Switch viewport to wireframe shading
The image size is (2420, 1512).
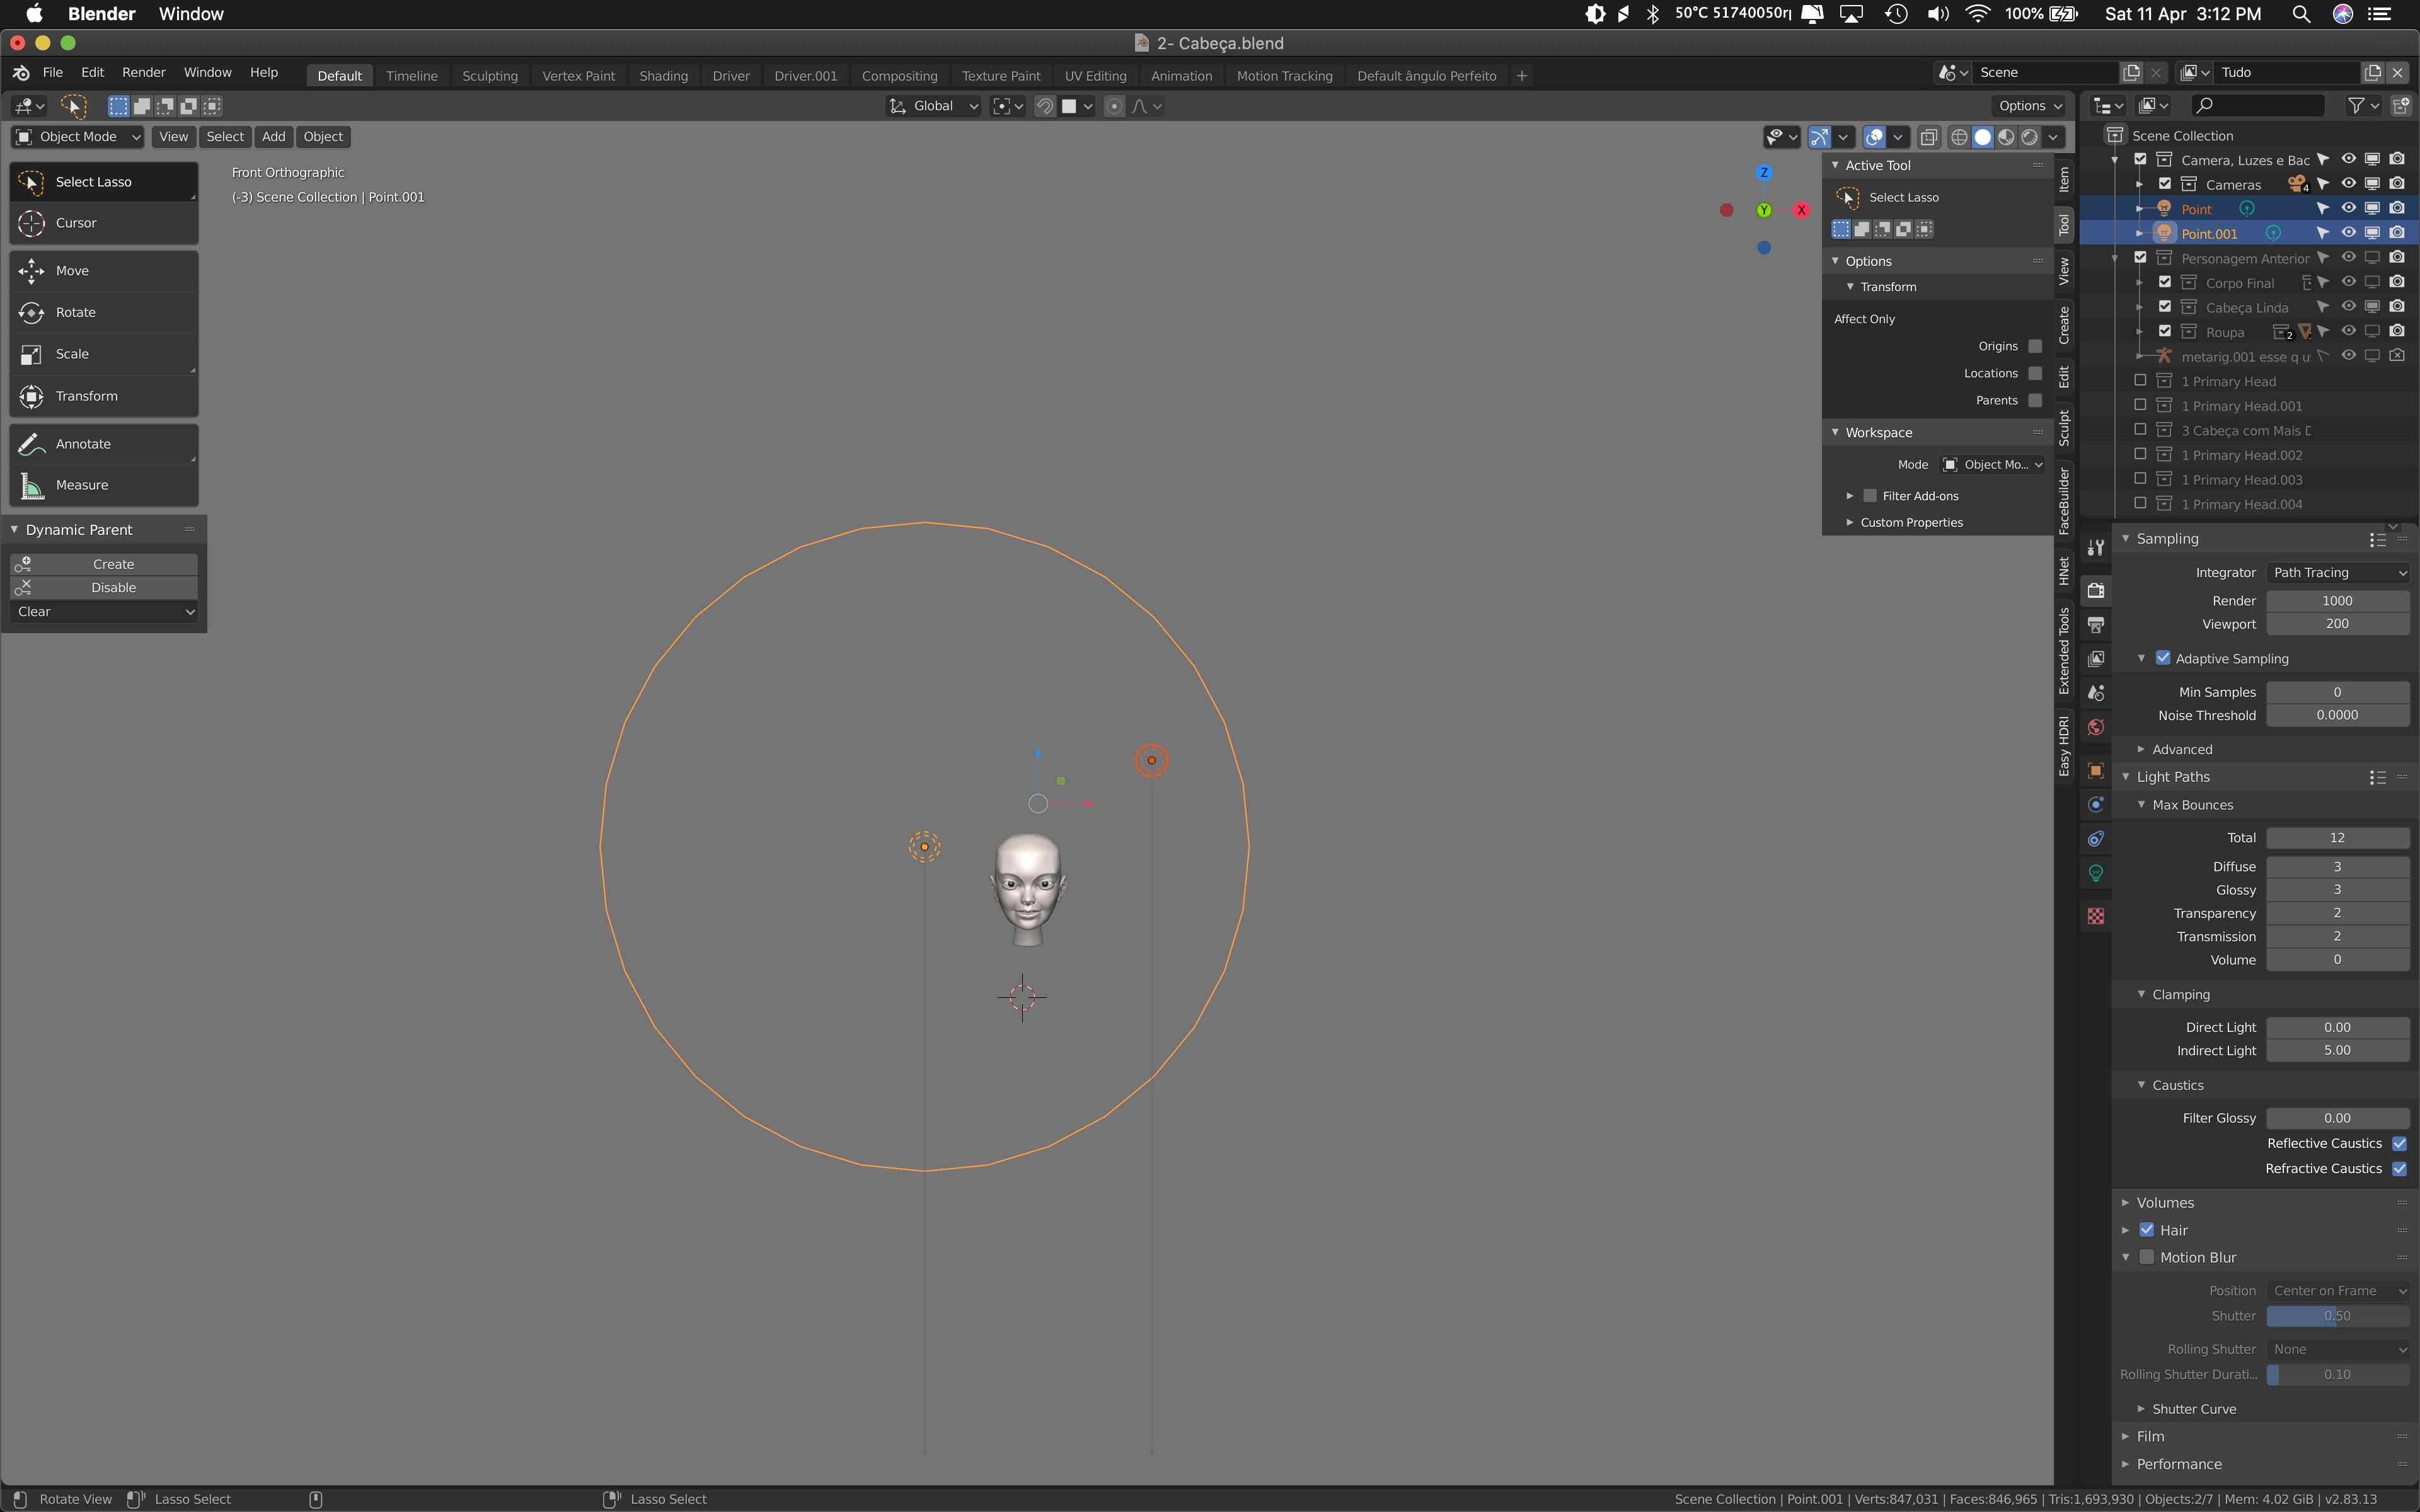(1959, 137)
